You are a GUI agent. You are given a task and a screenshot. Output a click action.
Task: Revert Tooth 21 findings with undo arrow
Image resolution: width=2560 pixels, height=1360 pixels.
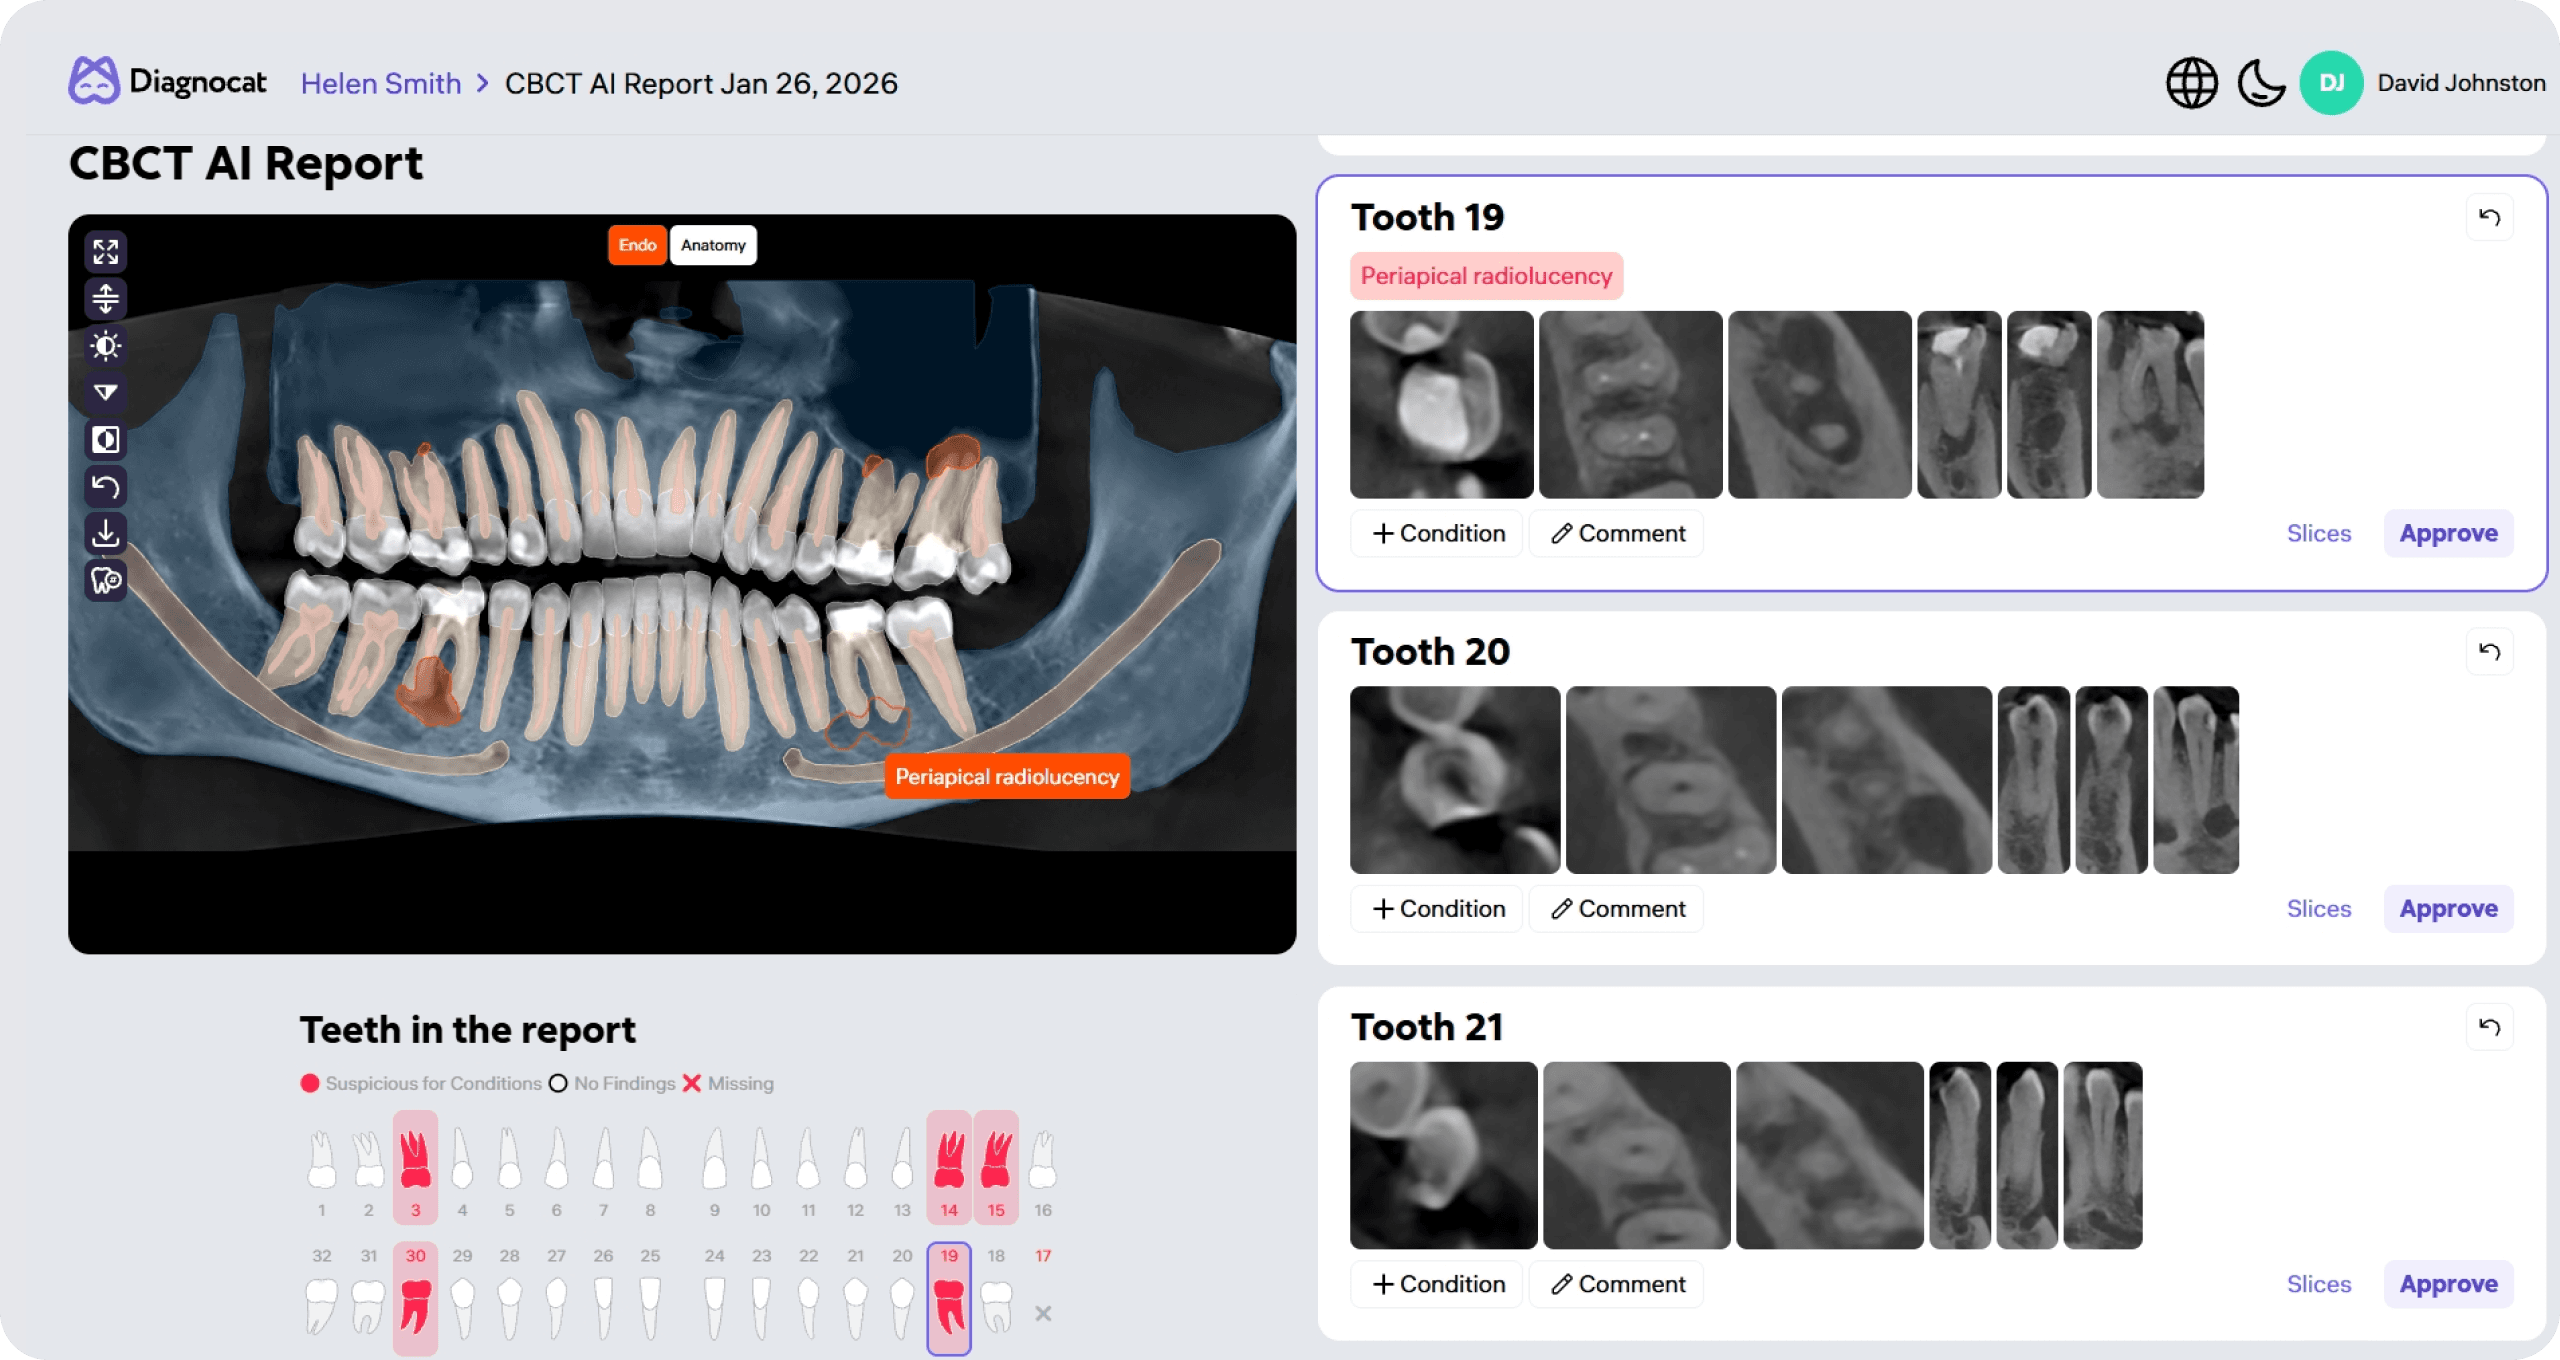tap(2489, 1026)
